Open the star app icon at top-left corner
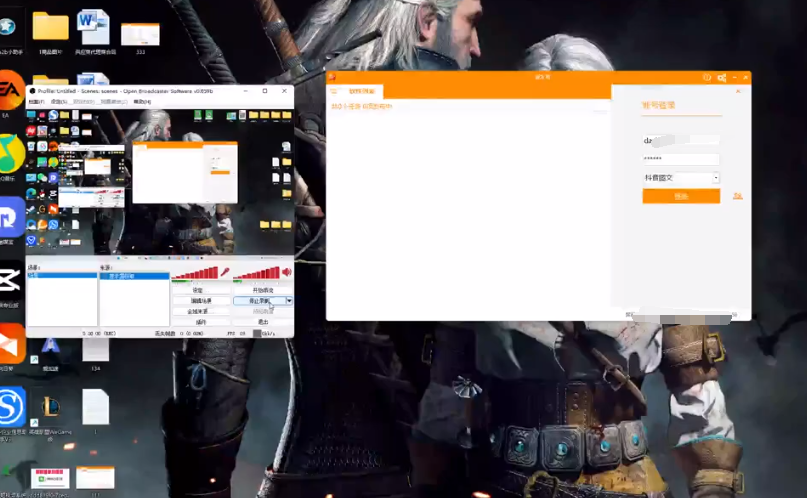Viewport: 807px width, 498px height. click(8, 26)
